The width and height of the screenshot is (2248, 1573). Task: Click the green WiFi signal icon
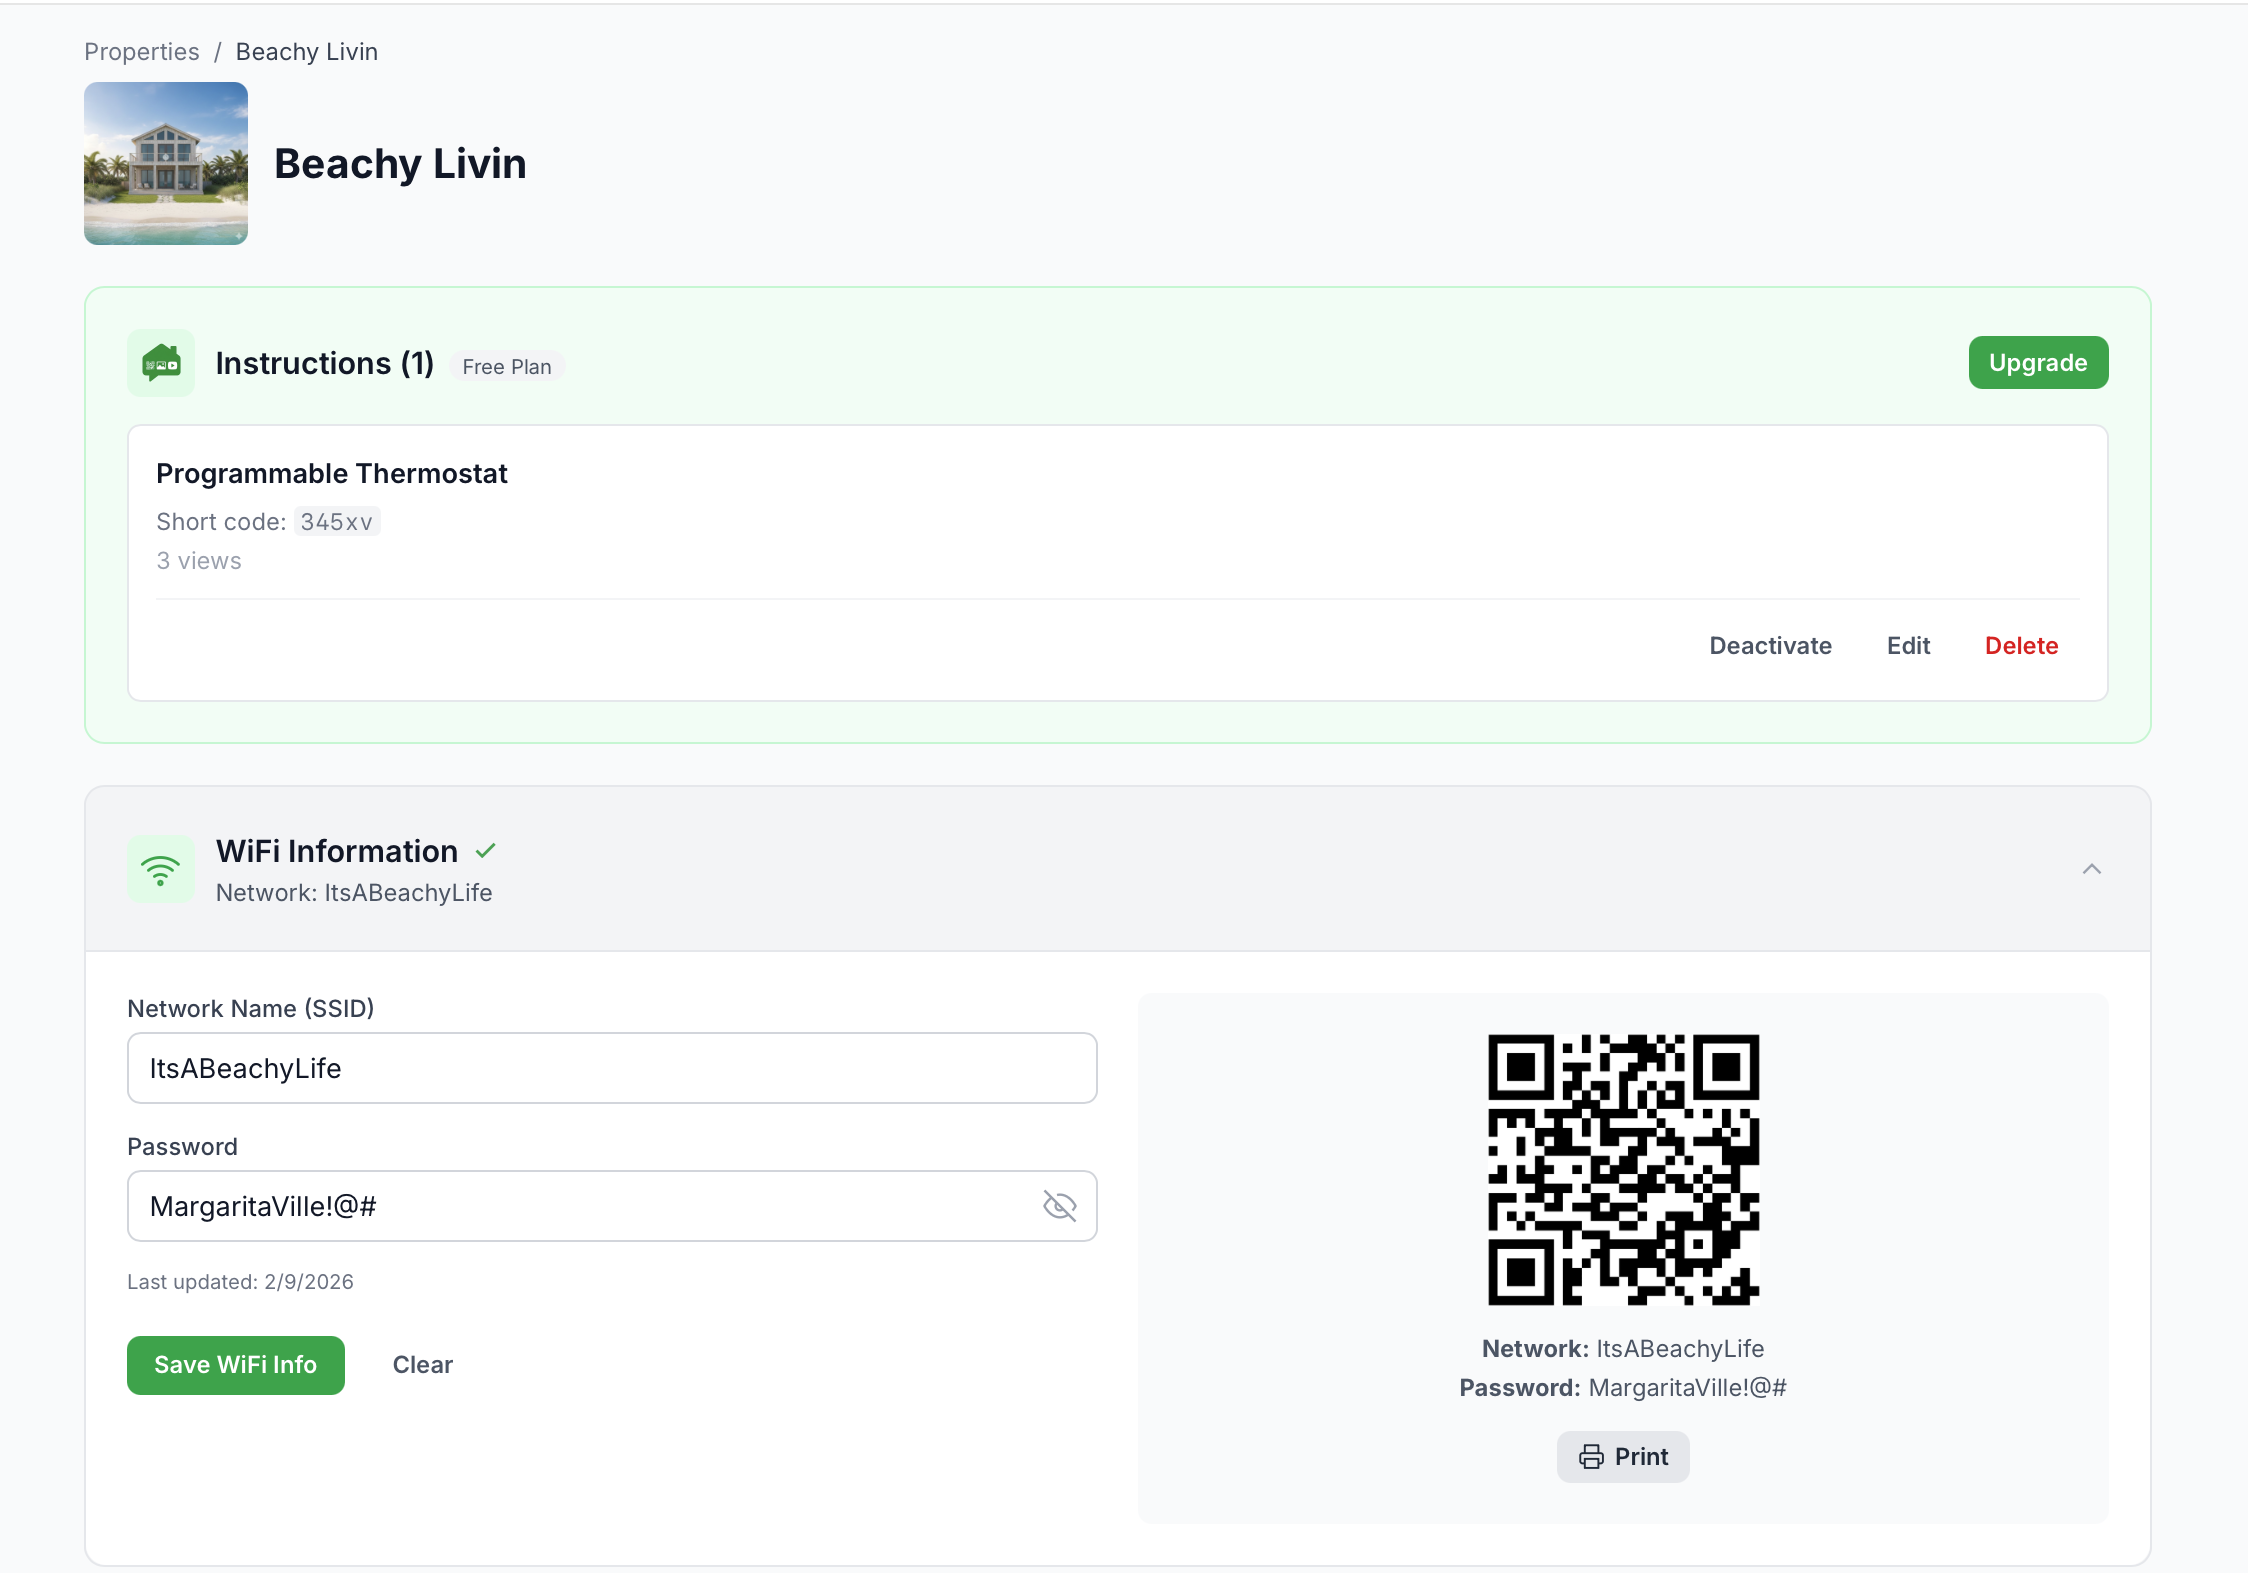click(160, 869)
